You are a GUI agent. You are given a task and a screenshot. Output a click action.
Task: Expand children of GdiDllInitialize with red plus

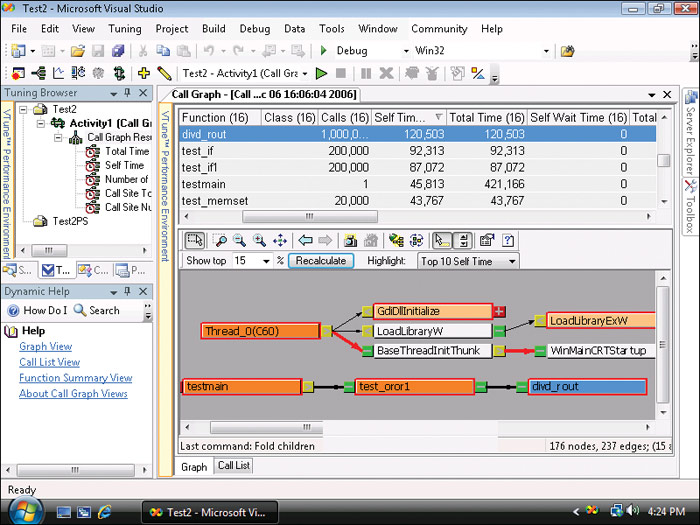click(x=500, y=312)
